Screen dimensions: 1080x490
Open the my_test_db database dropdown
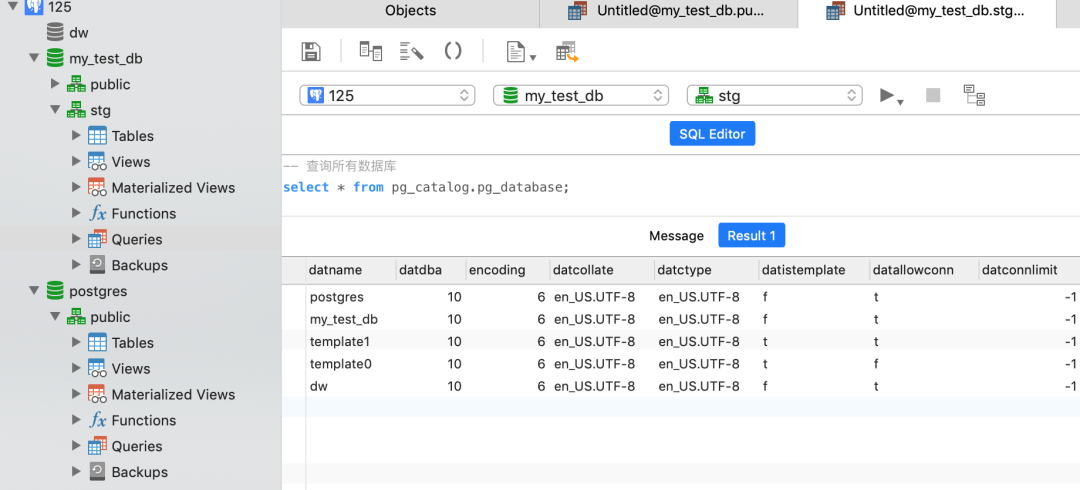pos(581,96)
